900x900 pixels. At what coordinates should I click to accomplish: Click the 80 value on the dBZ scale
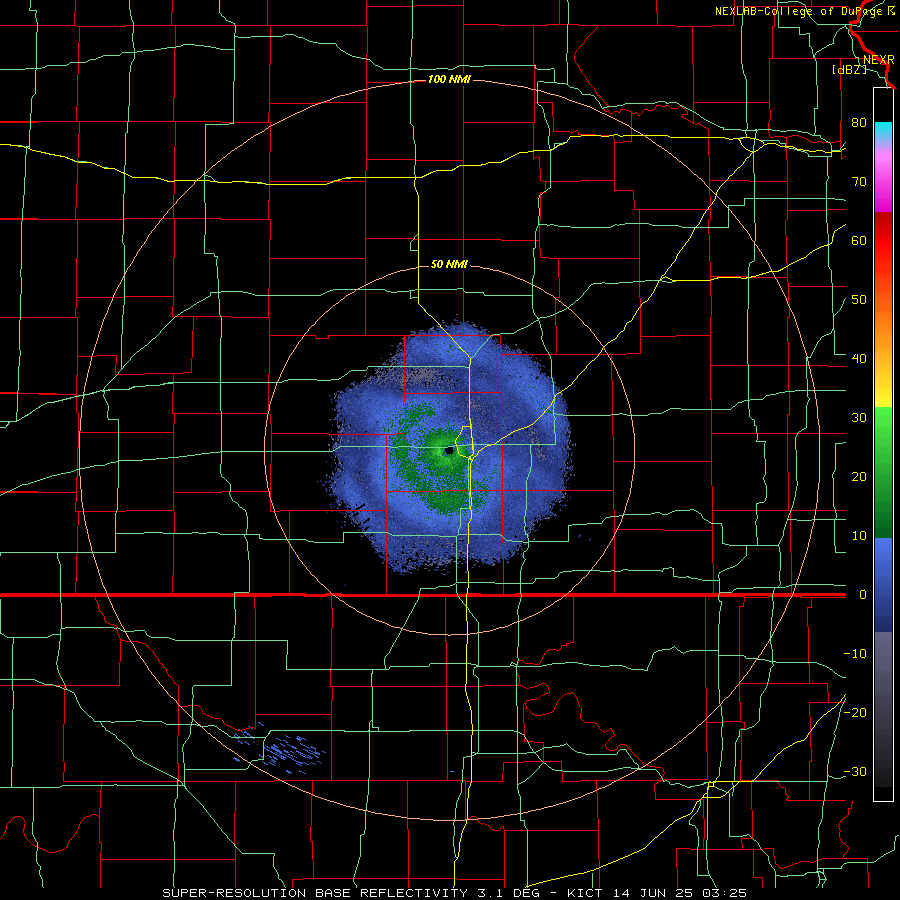(859, 122)
